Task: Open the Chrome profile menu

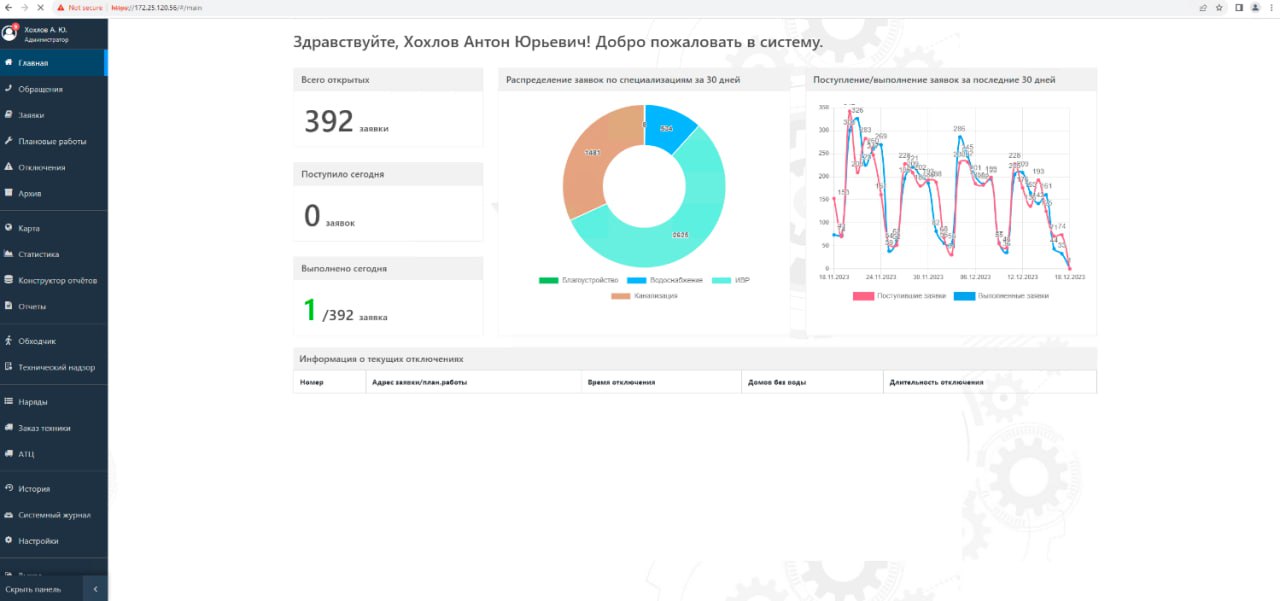Action: tap(1254, 7)
